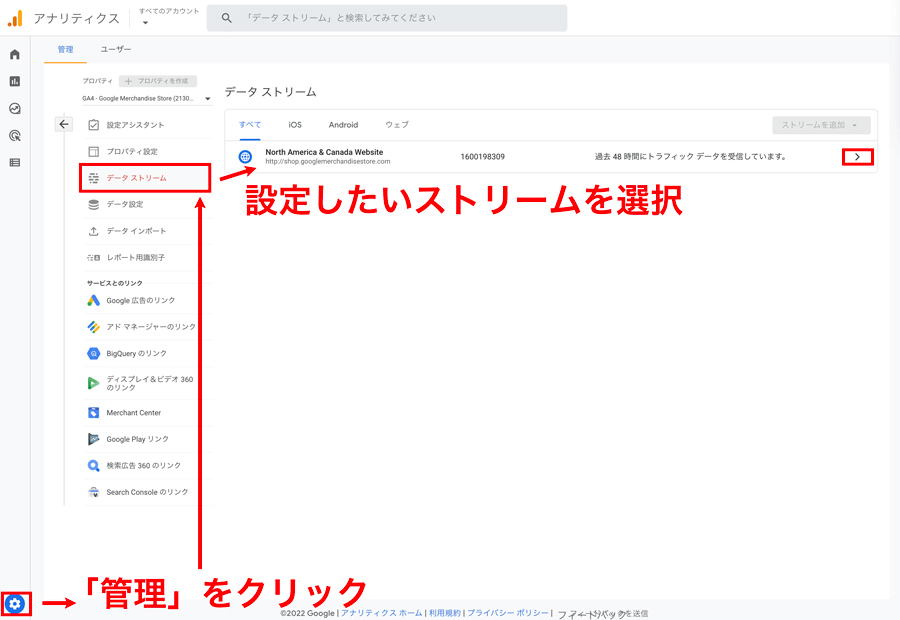Click the Search Console icon
The width and height of the screenshot is (900, 620).
pyautogui.click(x=94, y=492)
